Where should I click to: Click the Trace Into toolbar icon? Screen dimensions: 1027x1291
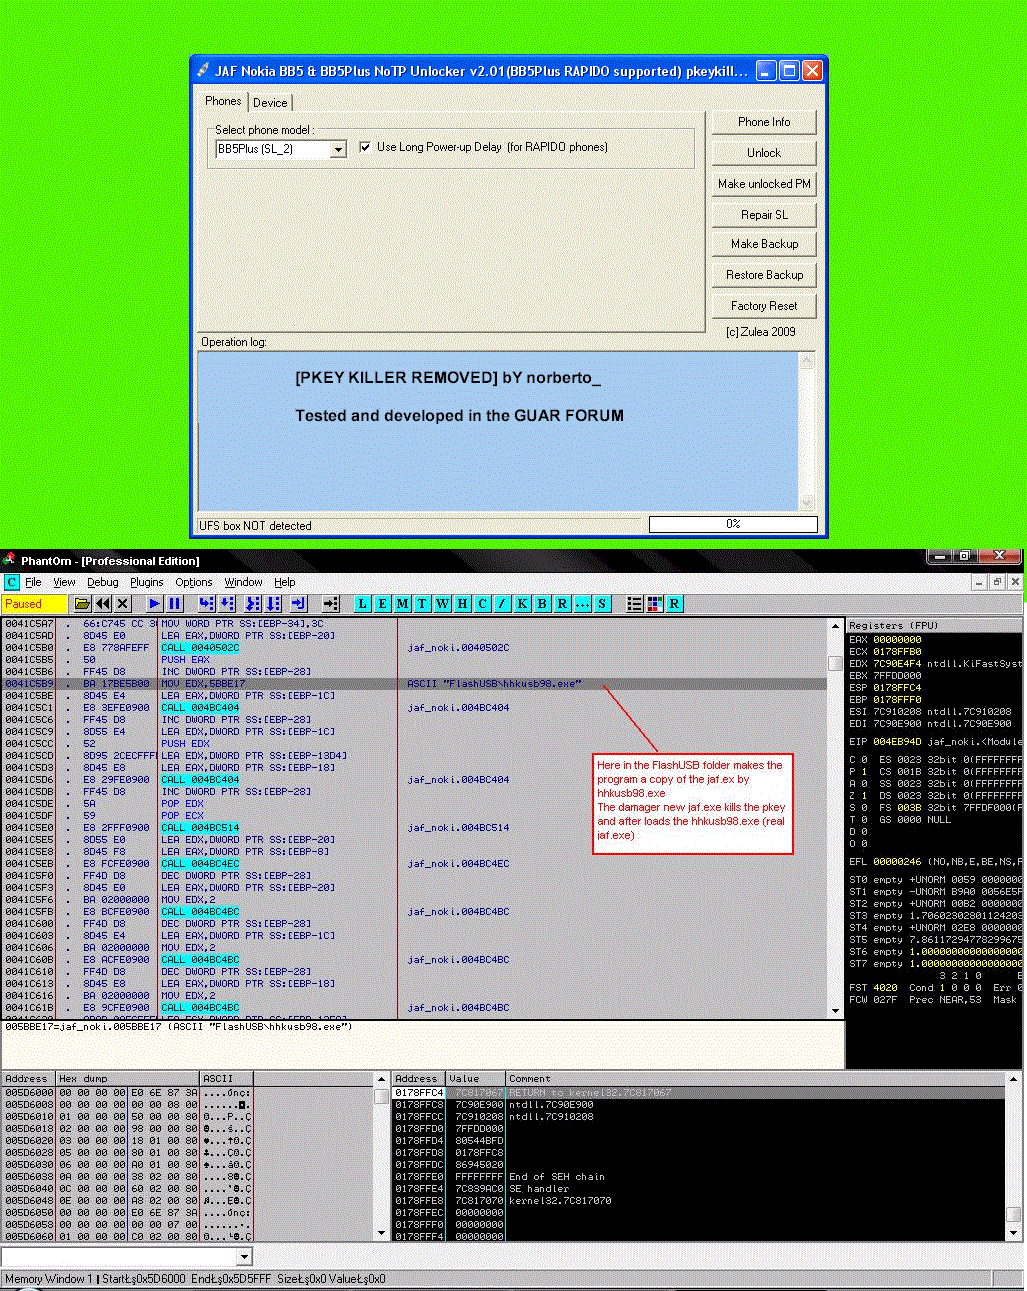click(x=252, y=604)
